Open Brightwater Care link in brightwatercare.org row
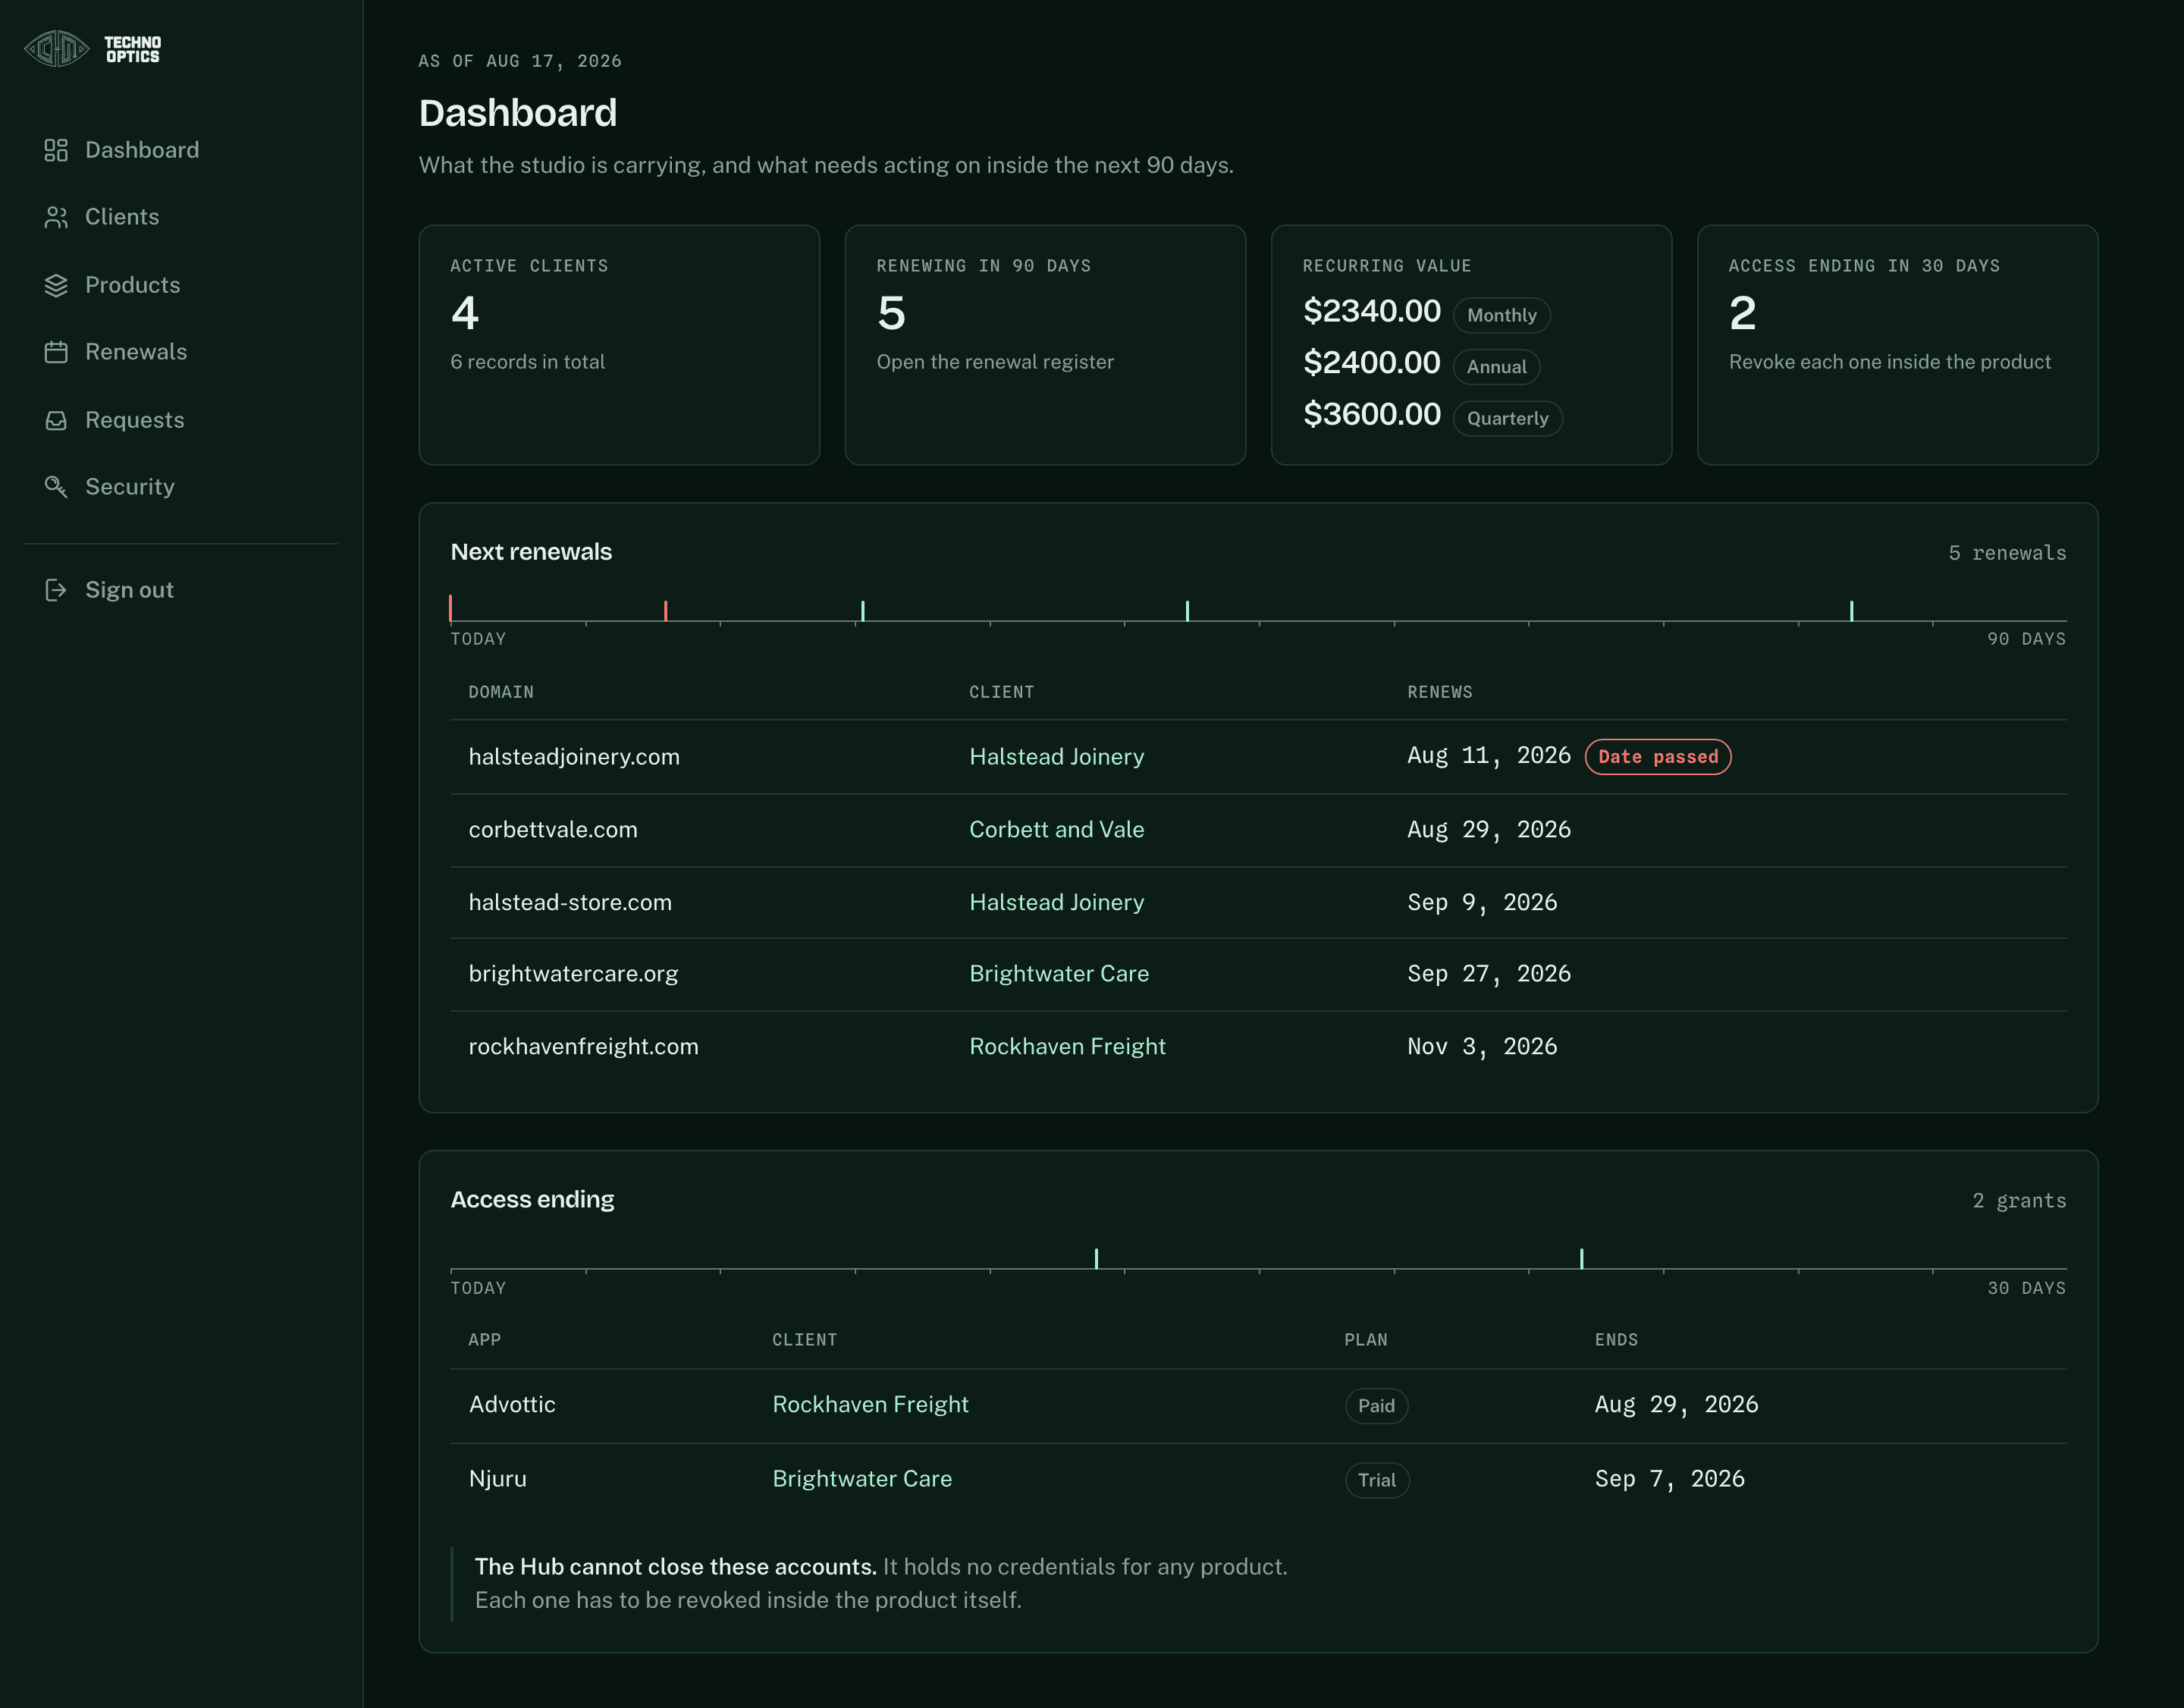Viewport: 2184px width, 1708px height. pyautogui.click(x=1059, y=974)
